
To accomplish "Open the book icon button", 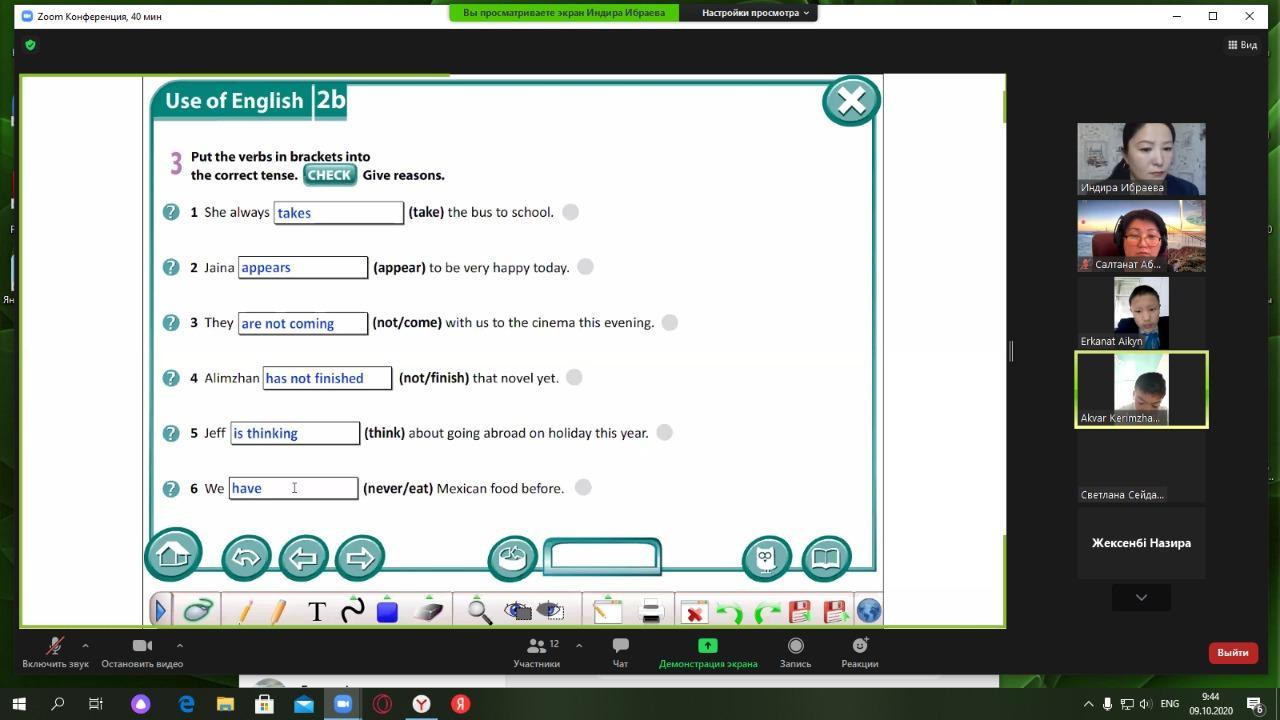I will click(826, 558).
